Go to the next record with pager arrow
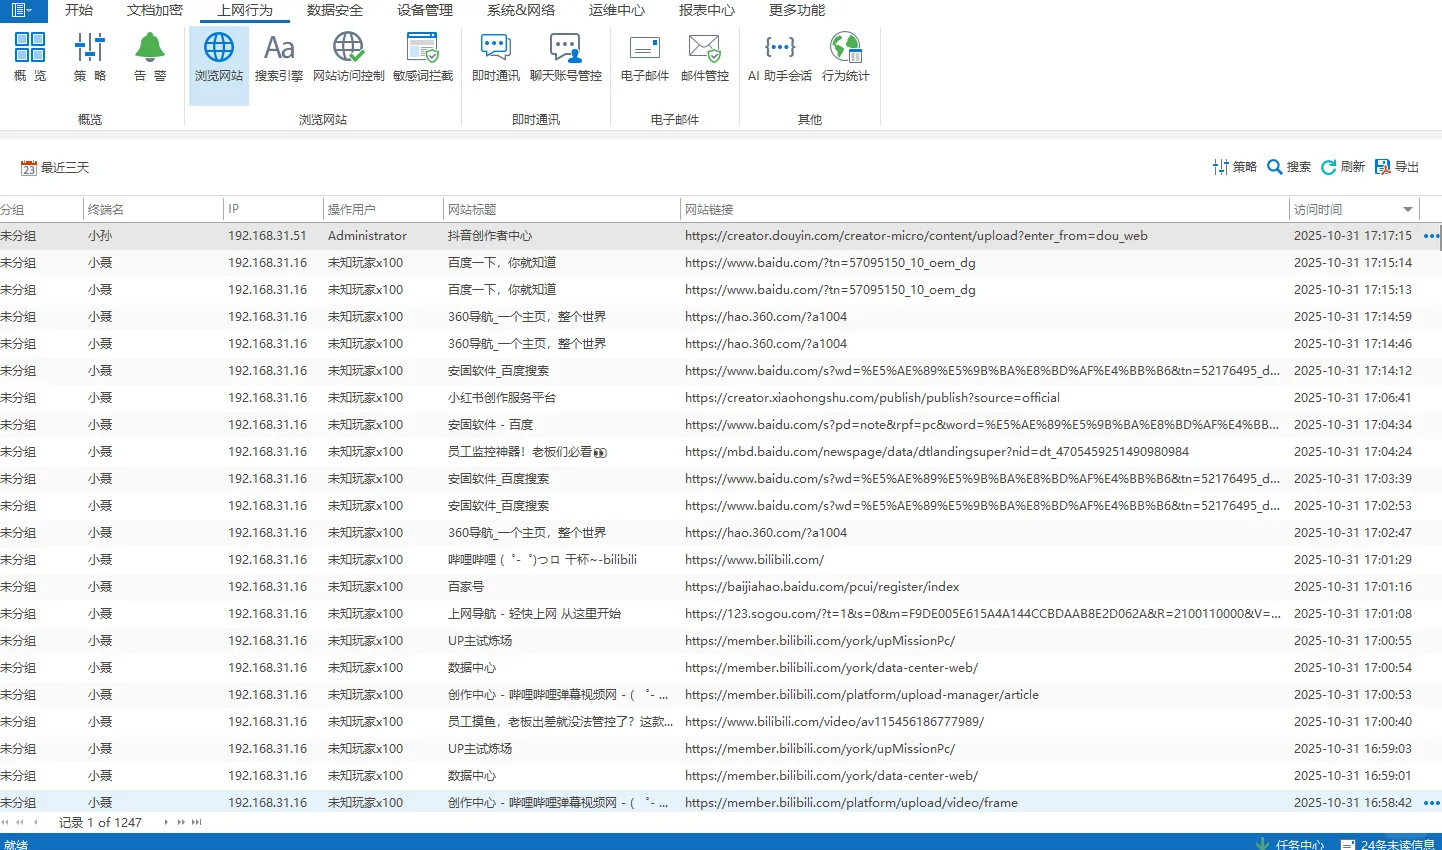 click(x=166, y=822)
